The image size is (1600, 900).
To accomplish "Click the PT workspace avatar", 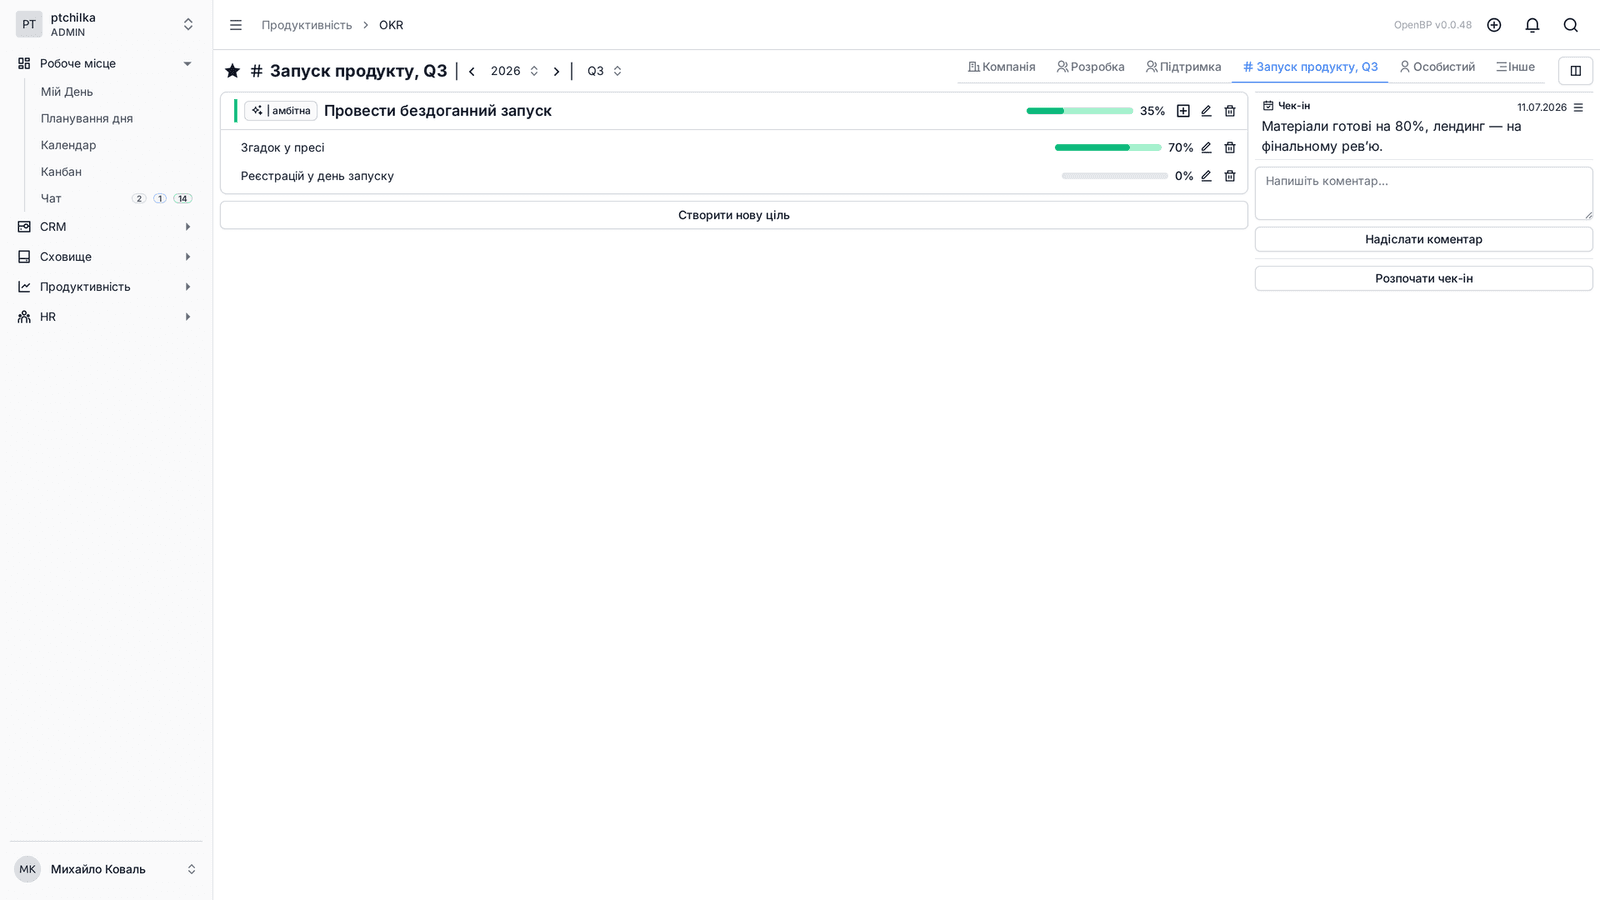I will pos(29,25).
